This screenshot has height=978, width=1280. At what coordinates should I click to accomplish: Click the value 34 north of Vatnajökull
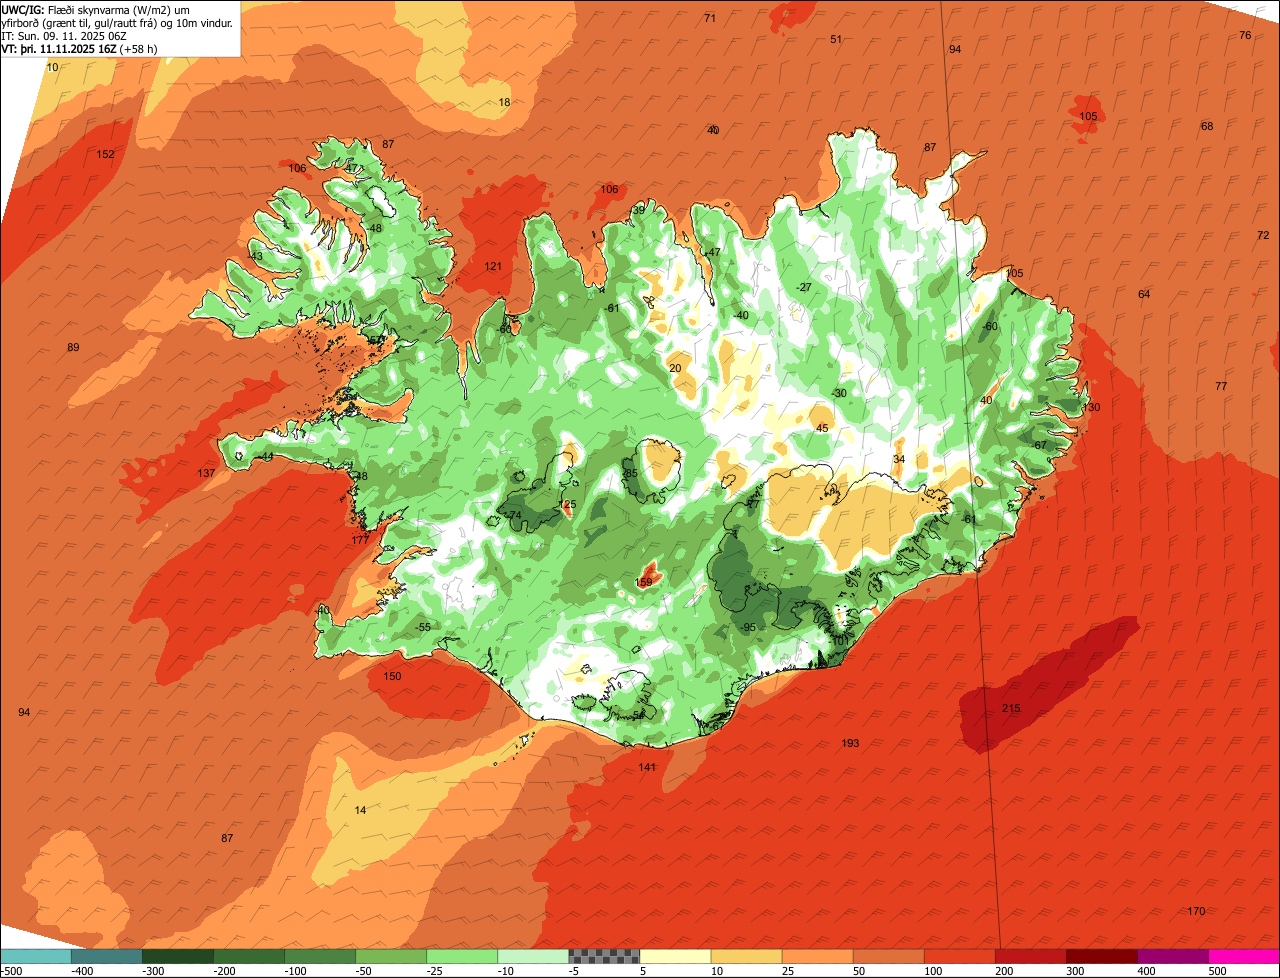pos(899,459)
